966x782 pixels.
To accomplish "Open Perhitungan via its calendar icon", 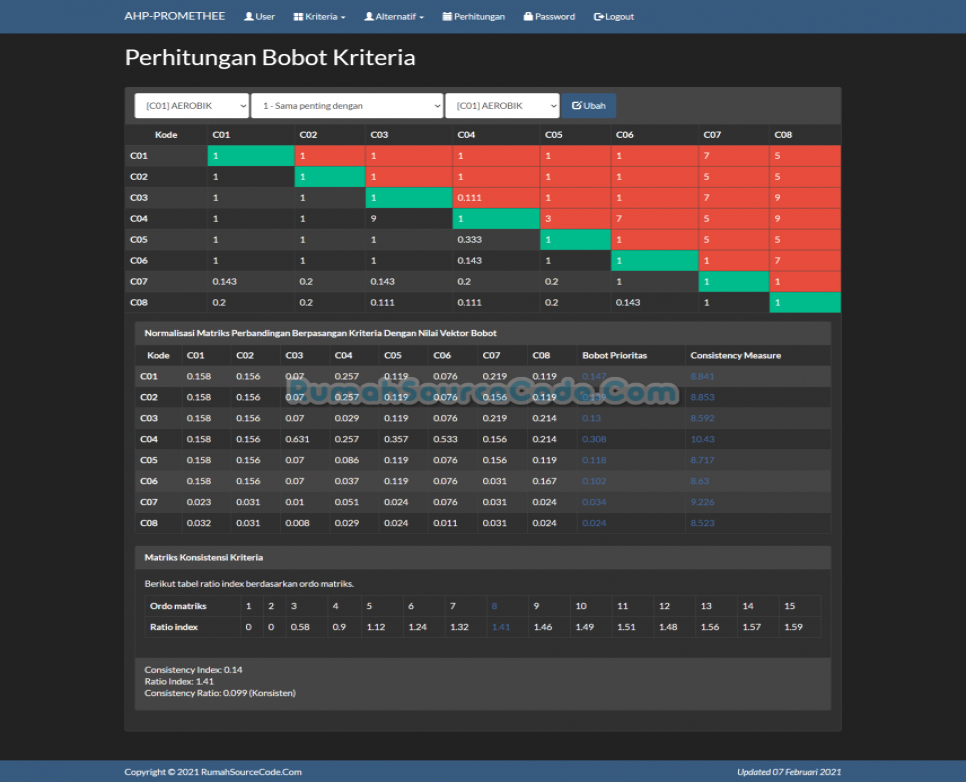I will (x=447, y=17).
